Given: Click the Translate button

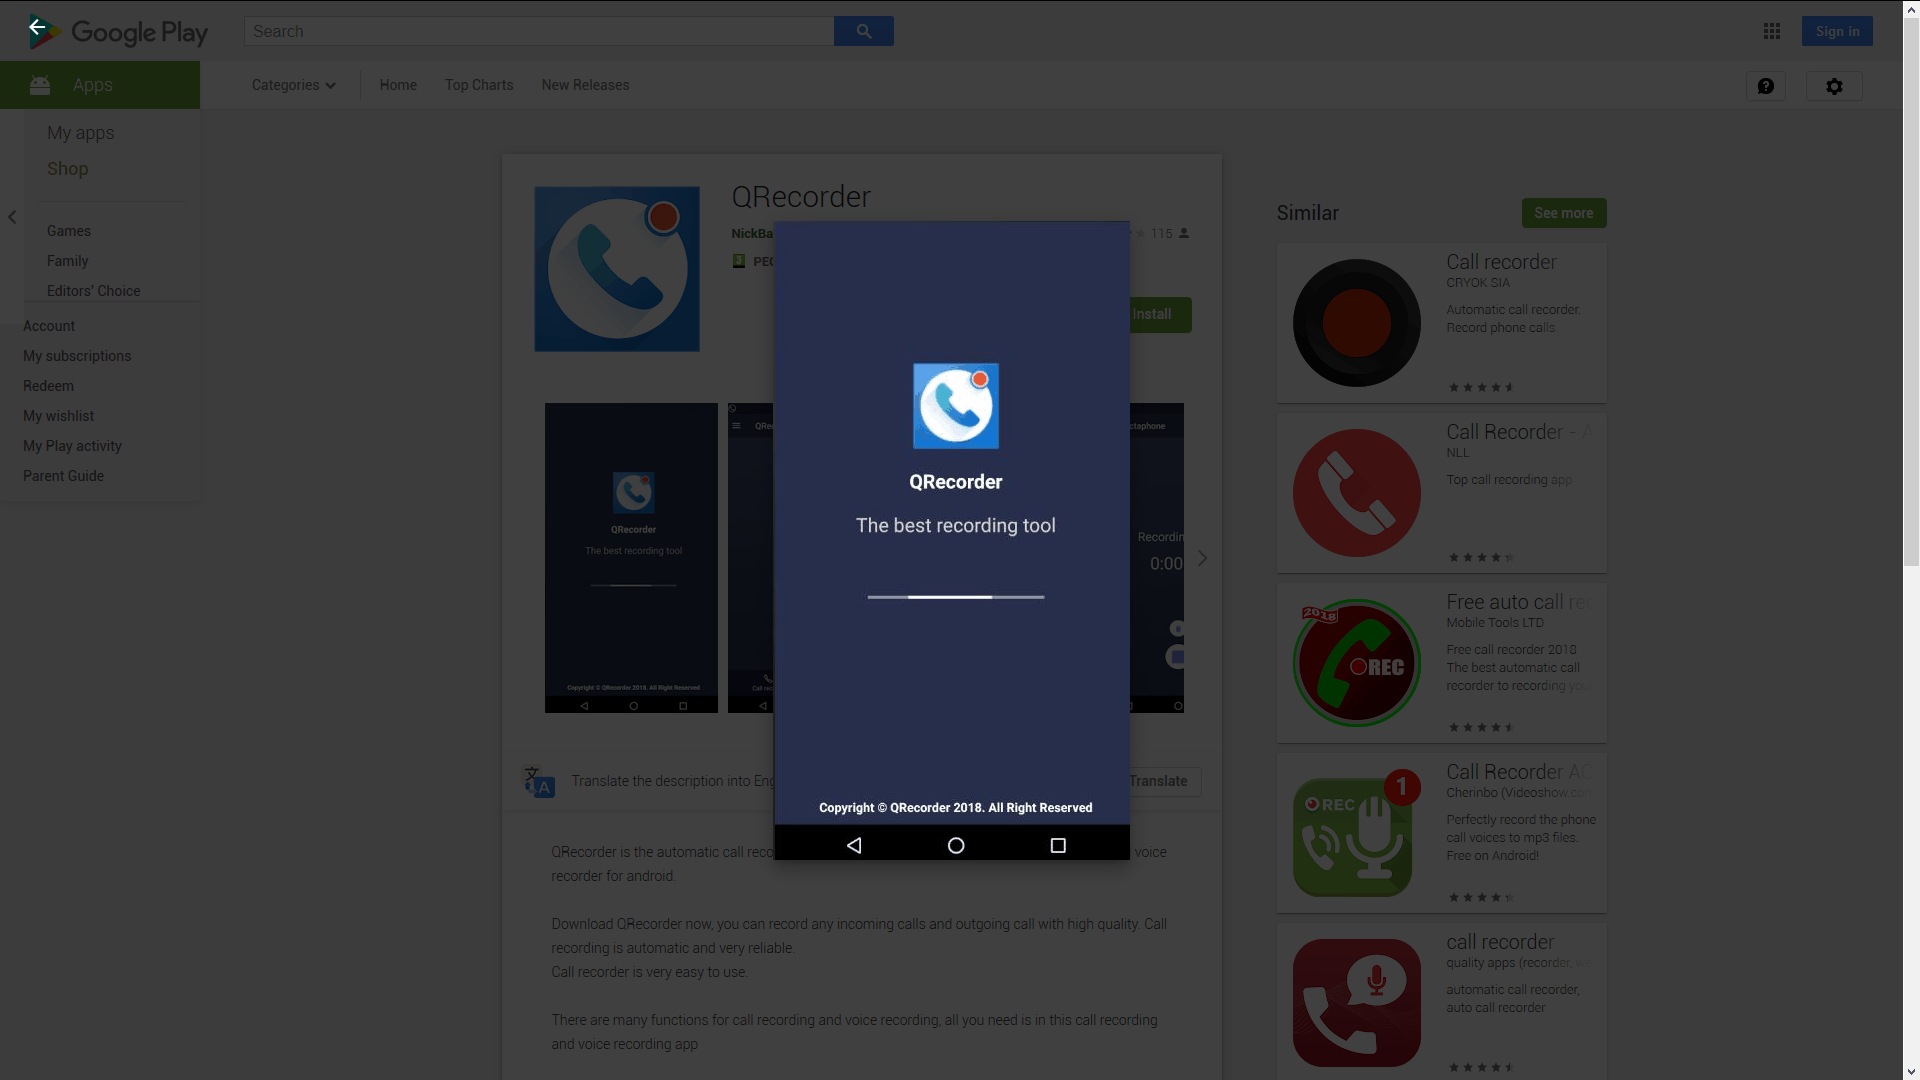Looking at the screenshot, I should [x=1164, y=781].
